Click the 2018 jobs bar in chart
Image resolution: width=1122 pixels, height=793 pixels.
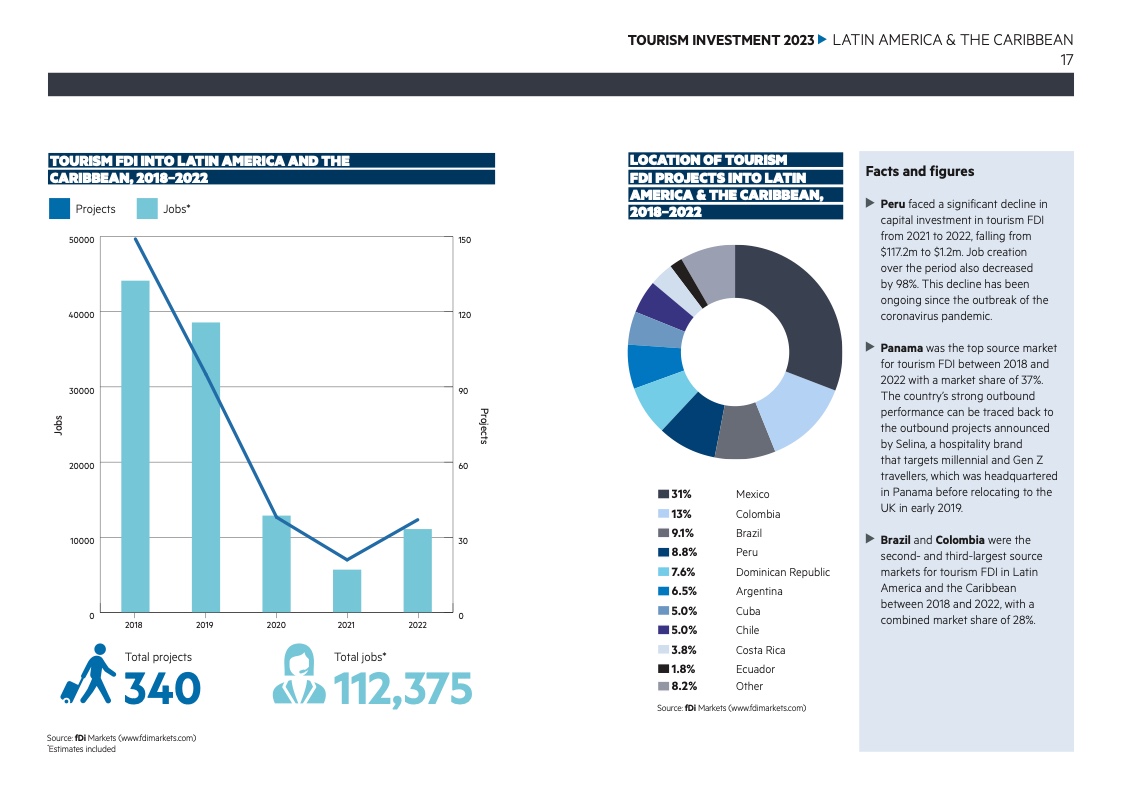[135, 446]
